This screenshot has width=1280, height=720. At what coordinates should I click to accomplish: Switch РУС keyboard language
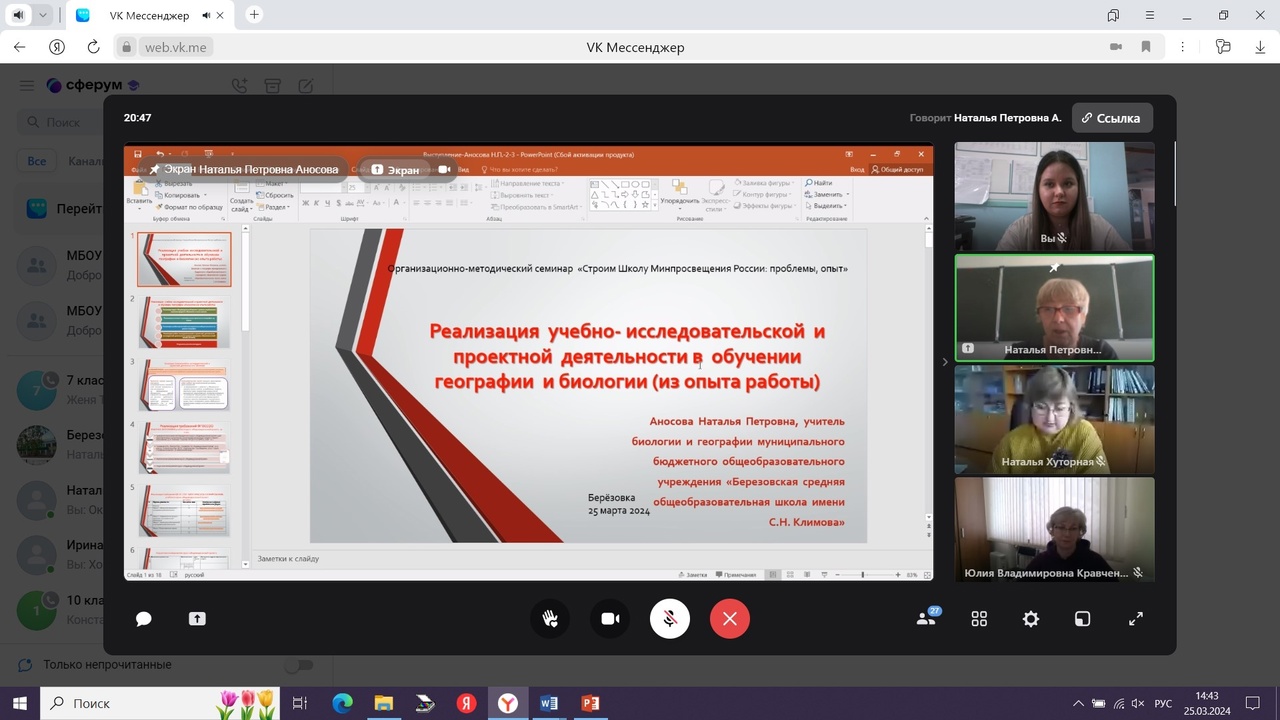click(1163, 703)
